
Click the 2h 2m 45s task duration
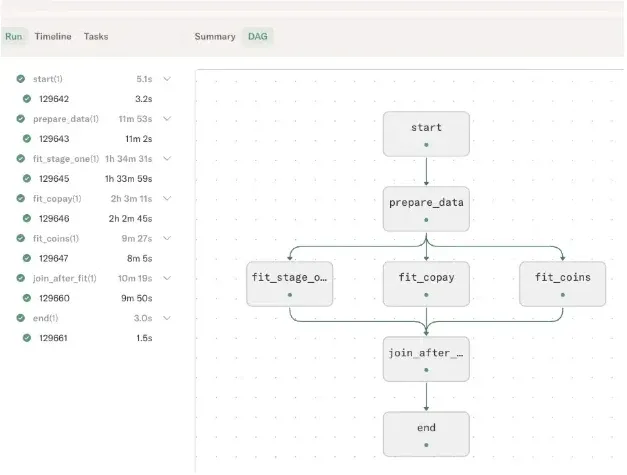tap(130, 218)
